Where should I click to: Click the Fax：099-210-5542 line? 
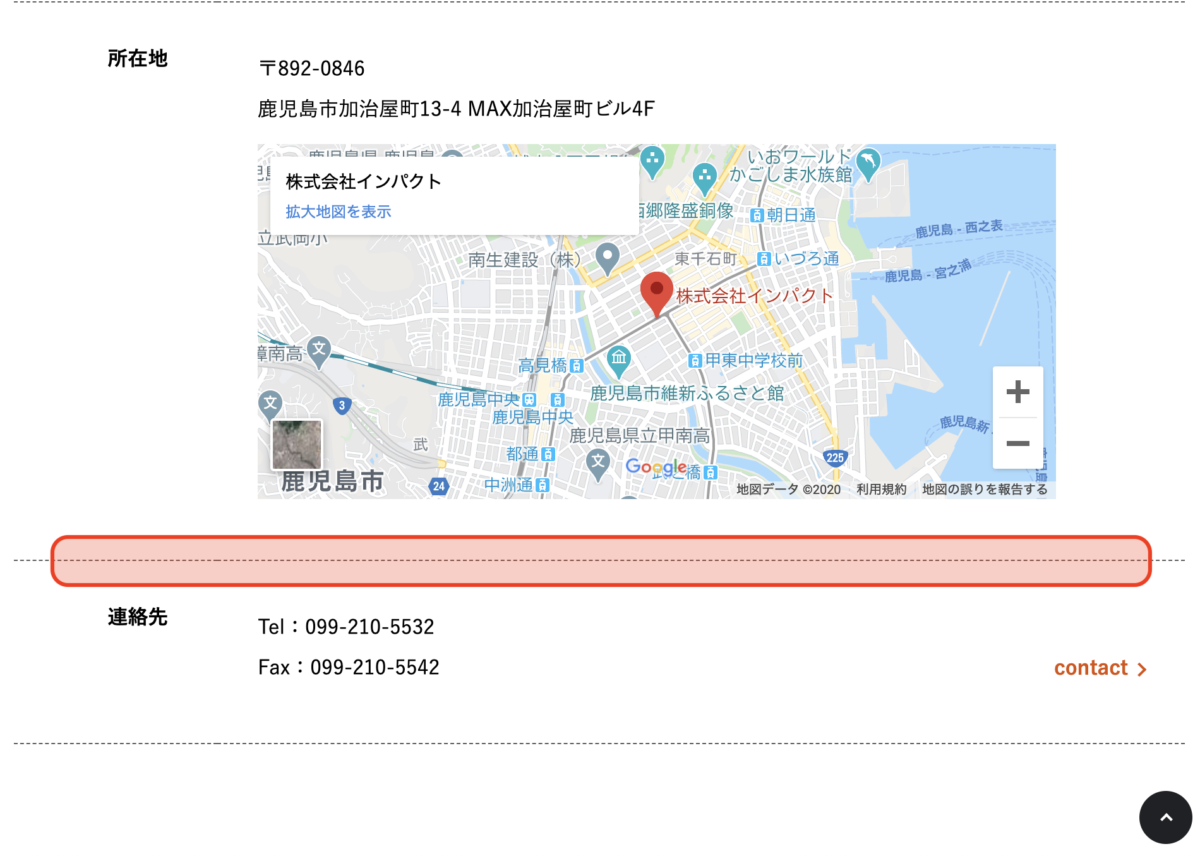(x=349, y=667)
